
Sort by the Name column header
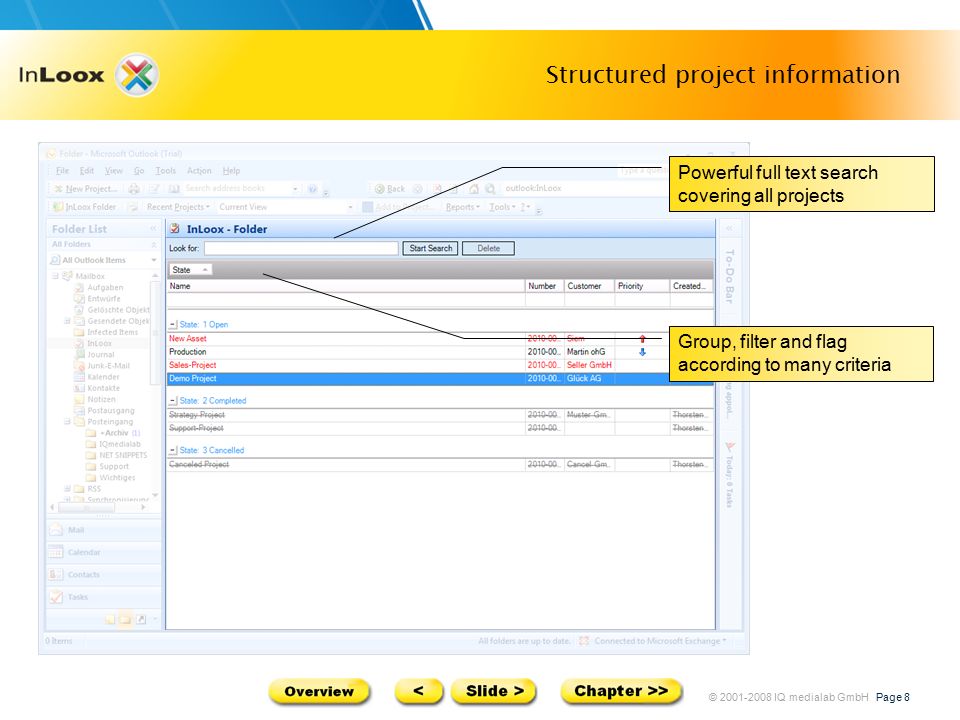(x=346, y=286)
